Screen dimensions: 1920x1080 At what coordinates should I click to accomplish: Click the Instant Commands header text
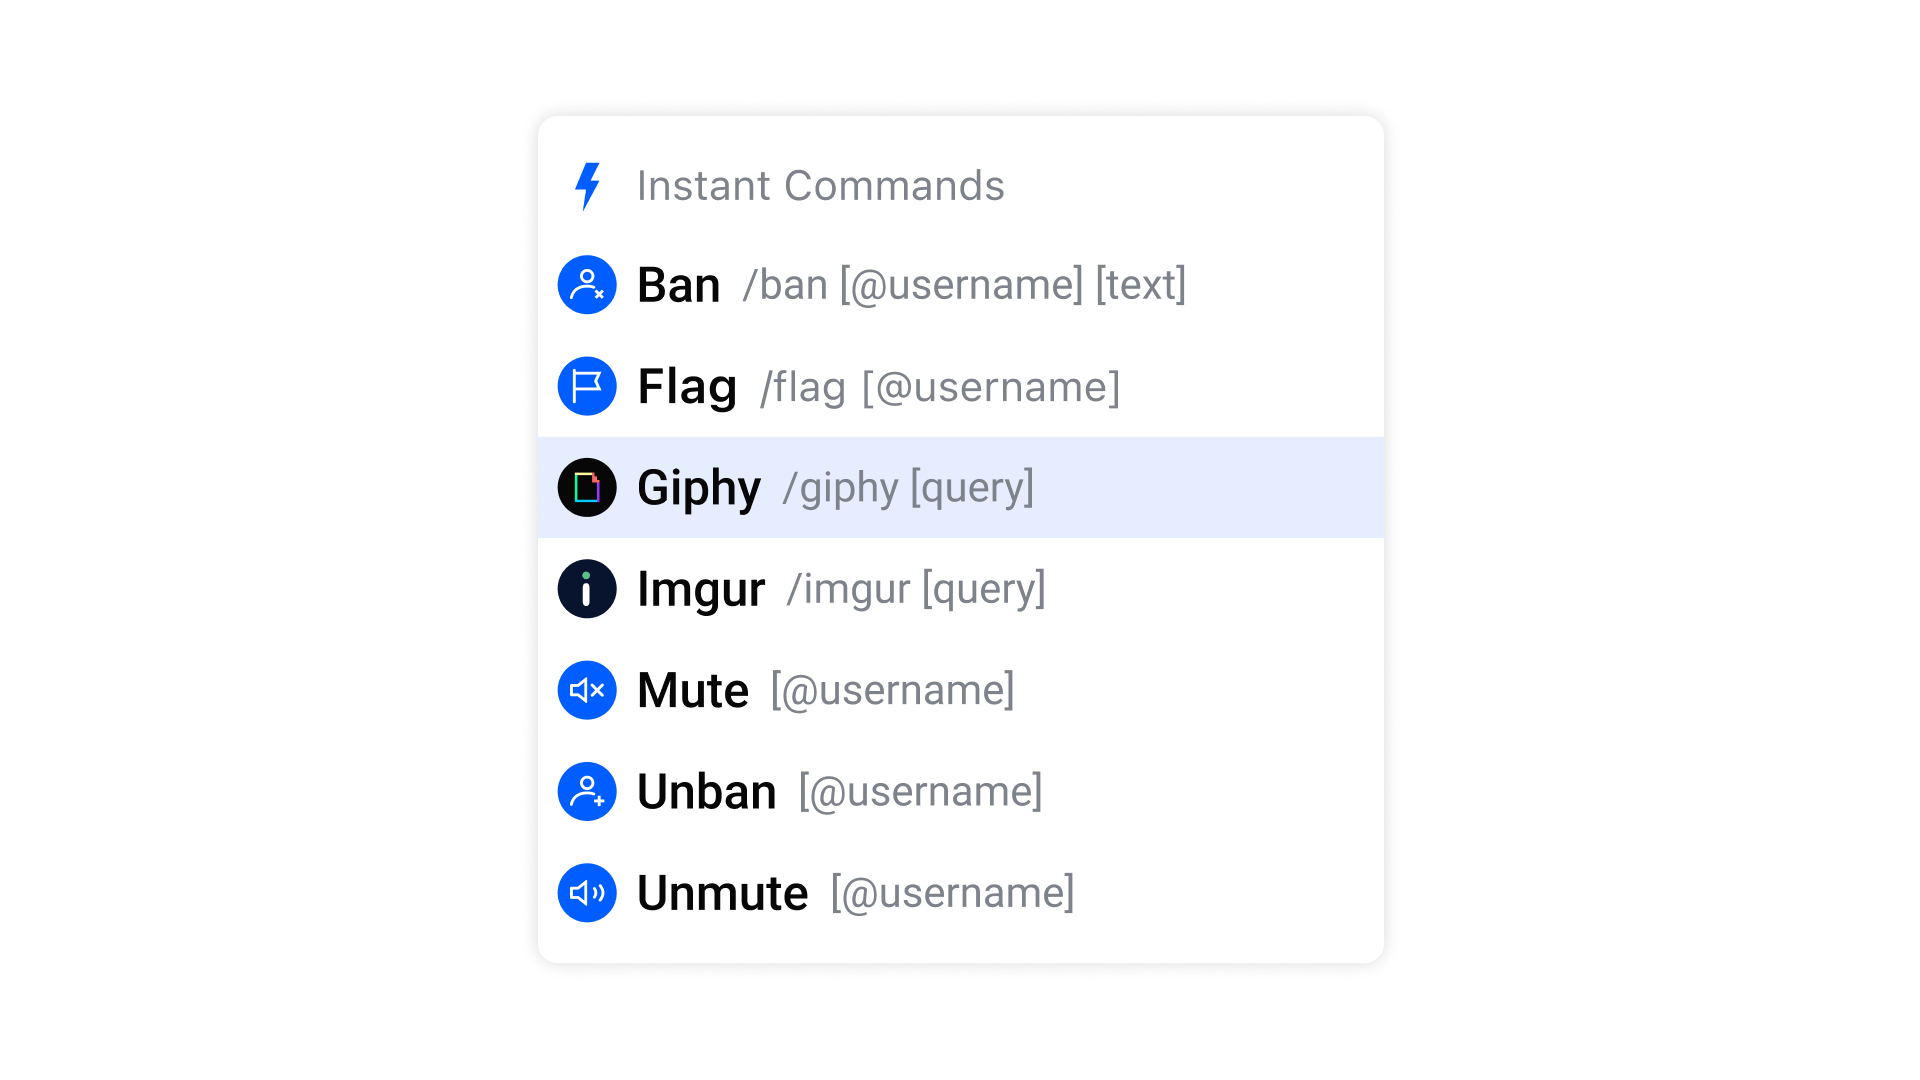[821, 185]
